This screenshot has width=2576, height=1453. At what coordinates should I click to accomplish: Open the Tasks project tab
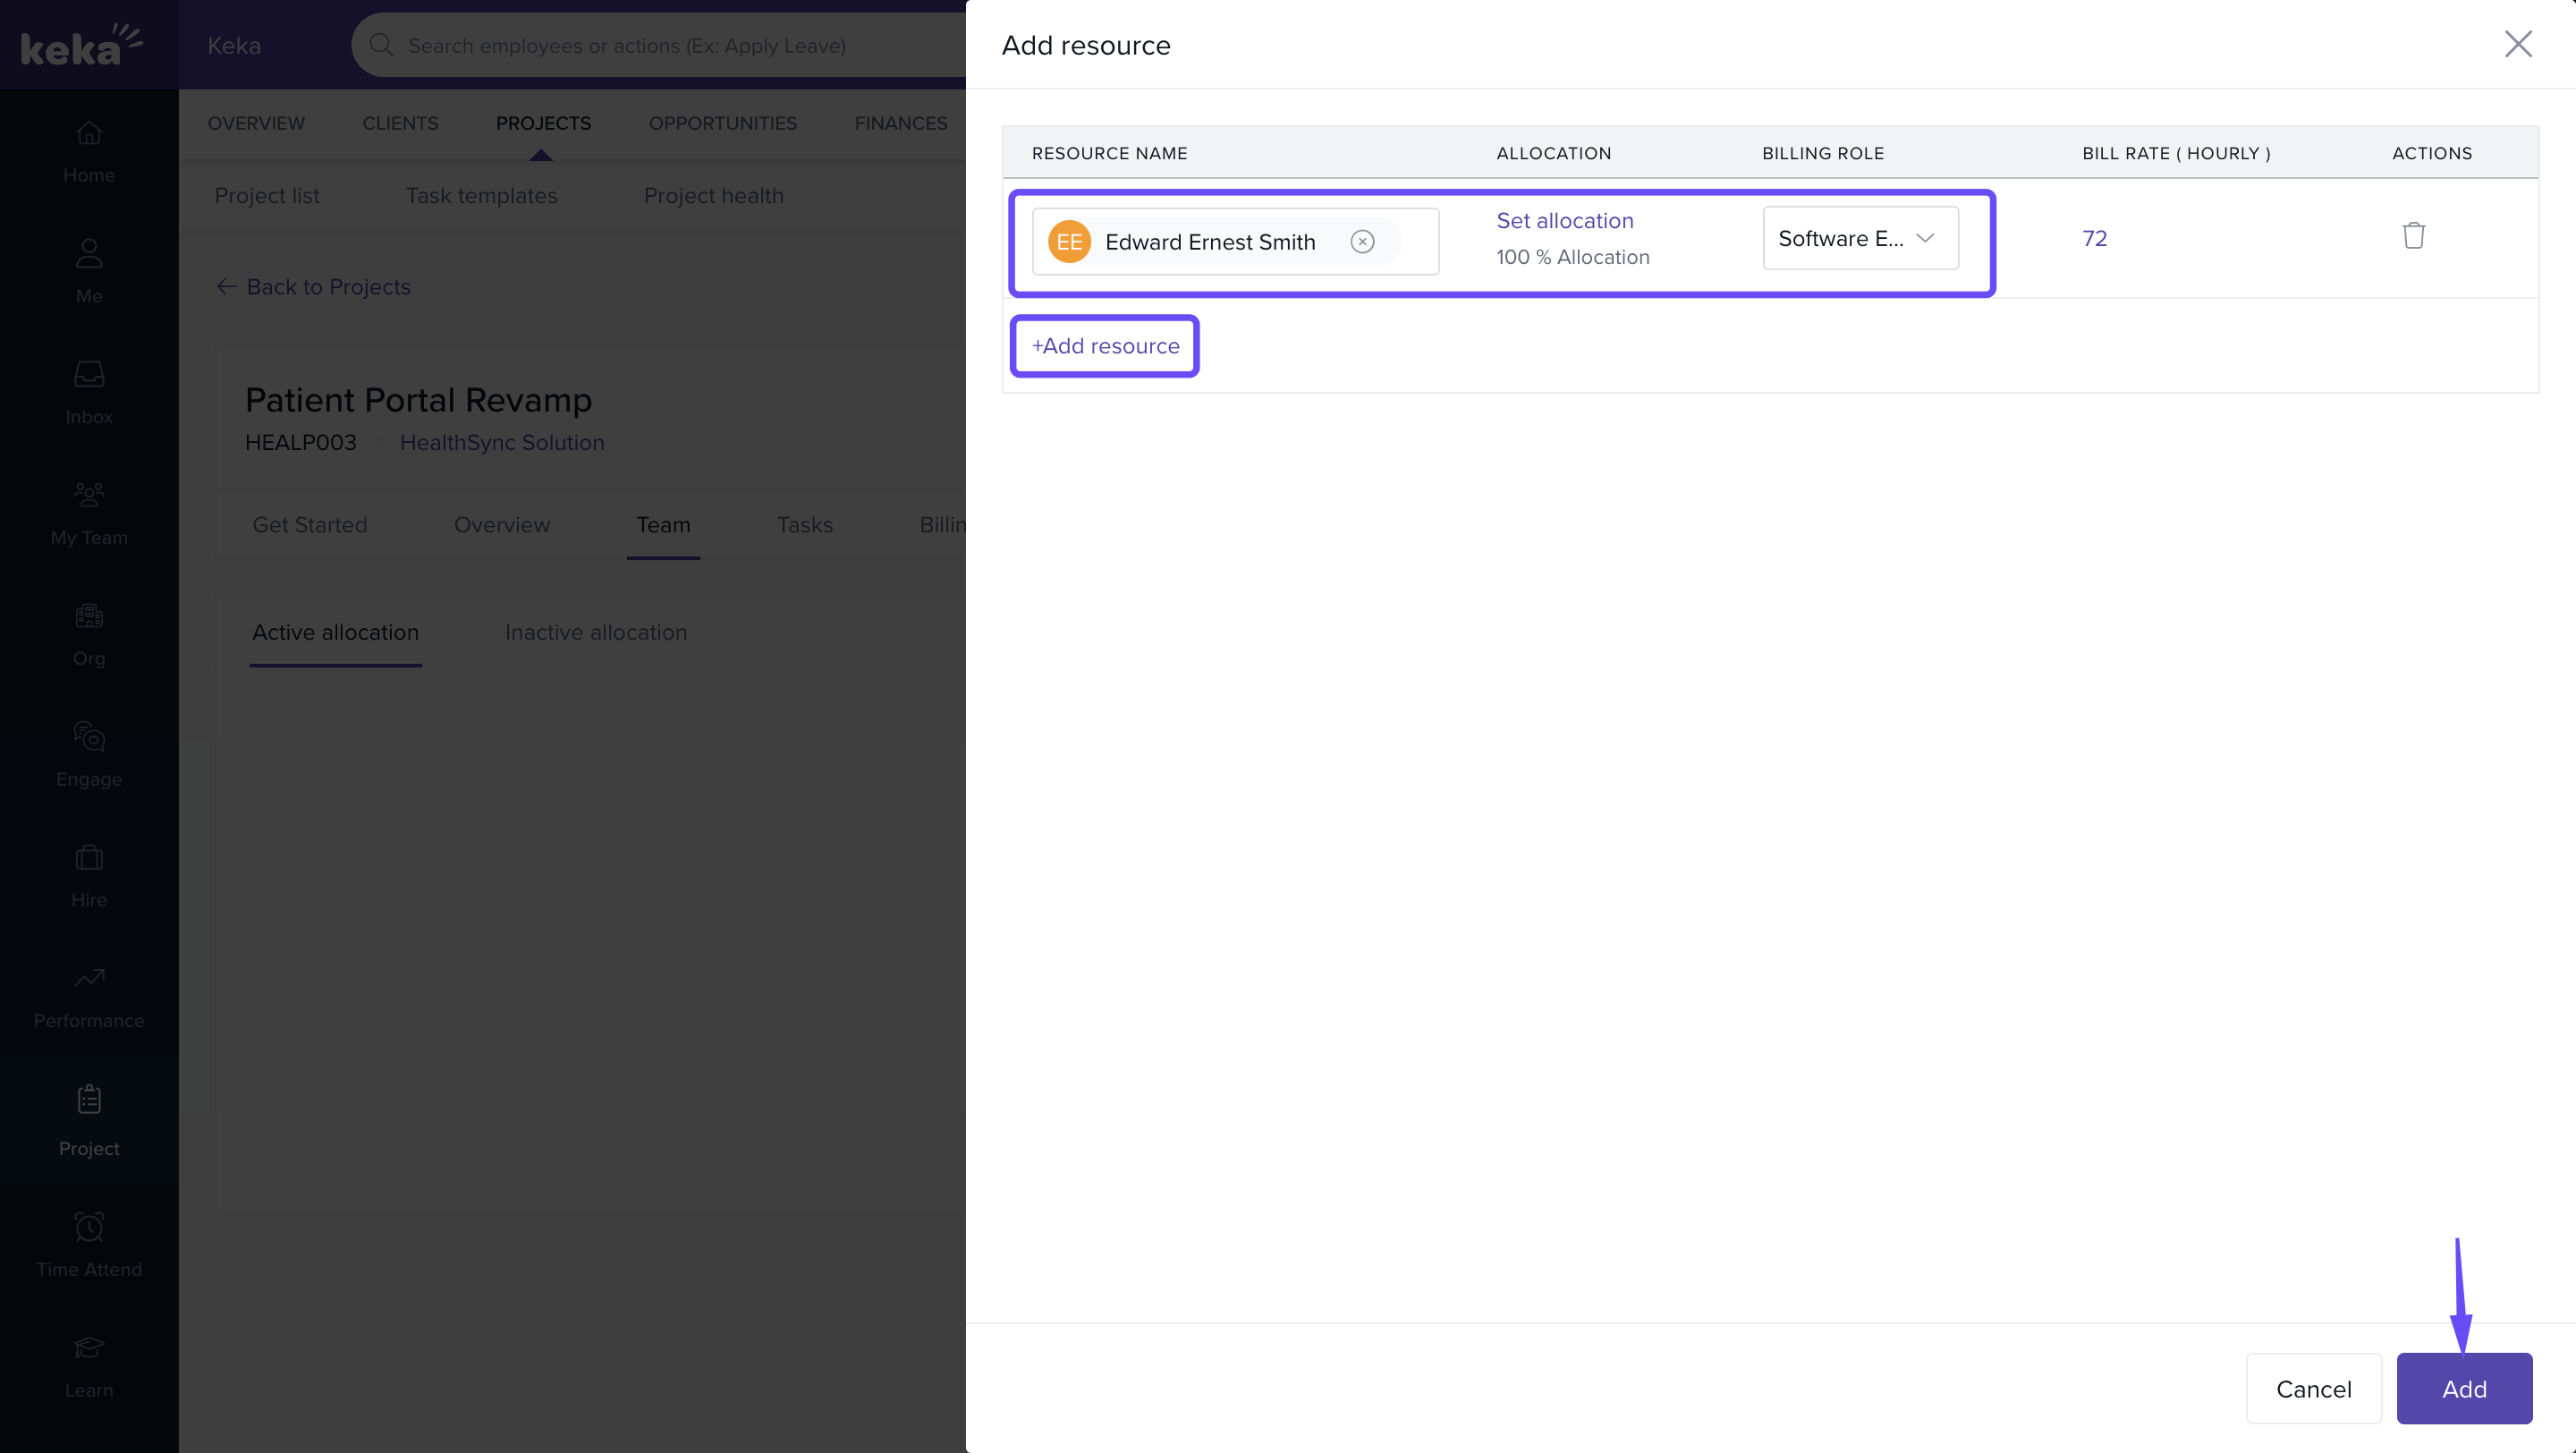tap(804, 525)
